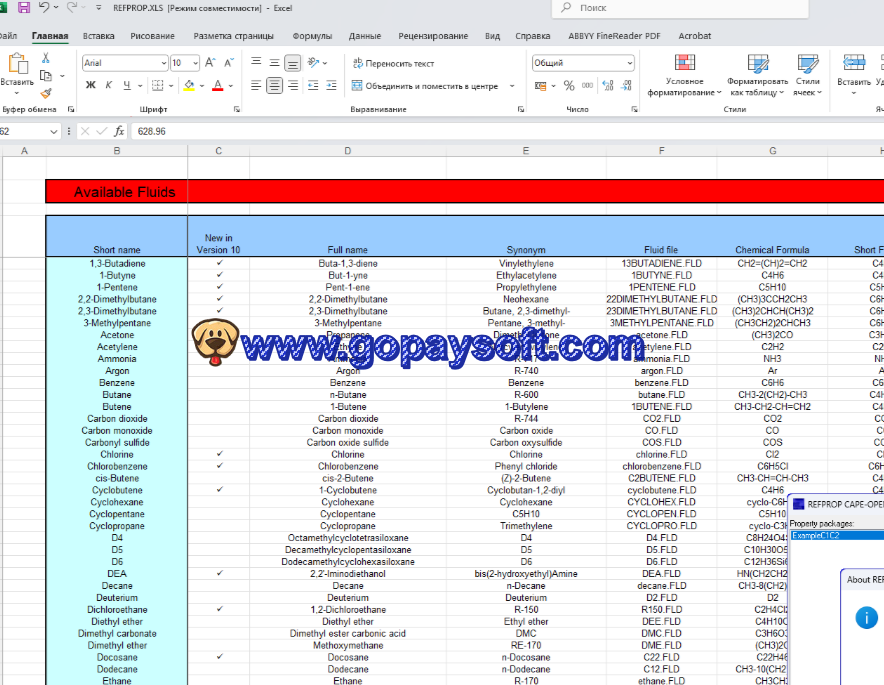884x685 pixels.
Task: Save the workbook with the floppy icon
Action: (24, 8)
